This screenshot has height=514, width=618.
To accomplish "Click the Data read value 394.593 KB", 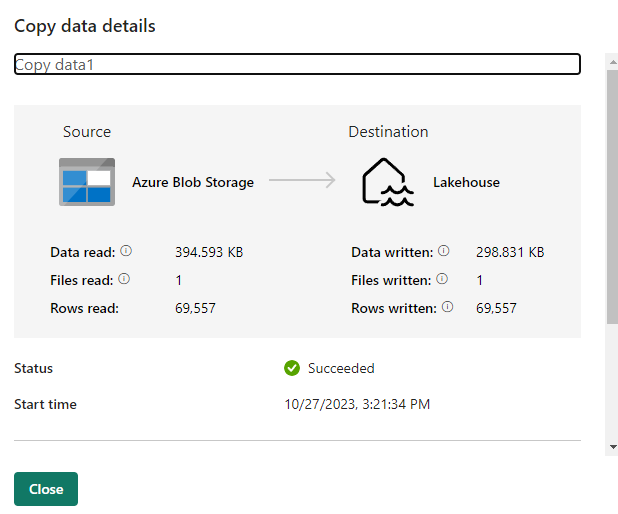I will (209, 252).
